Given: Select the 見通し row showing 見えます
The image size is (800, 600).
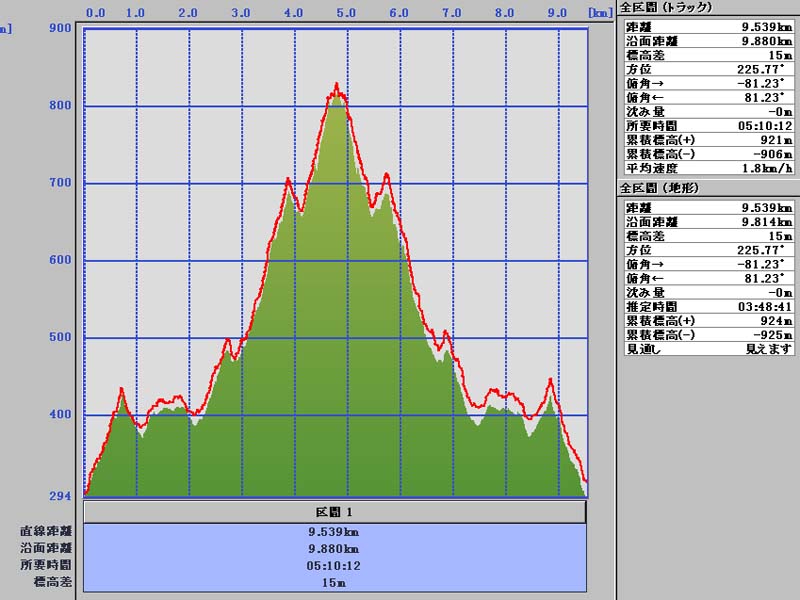Looking at the screenshot, I should [708, 349].
